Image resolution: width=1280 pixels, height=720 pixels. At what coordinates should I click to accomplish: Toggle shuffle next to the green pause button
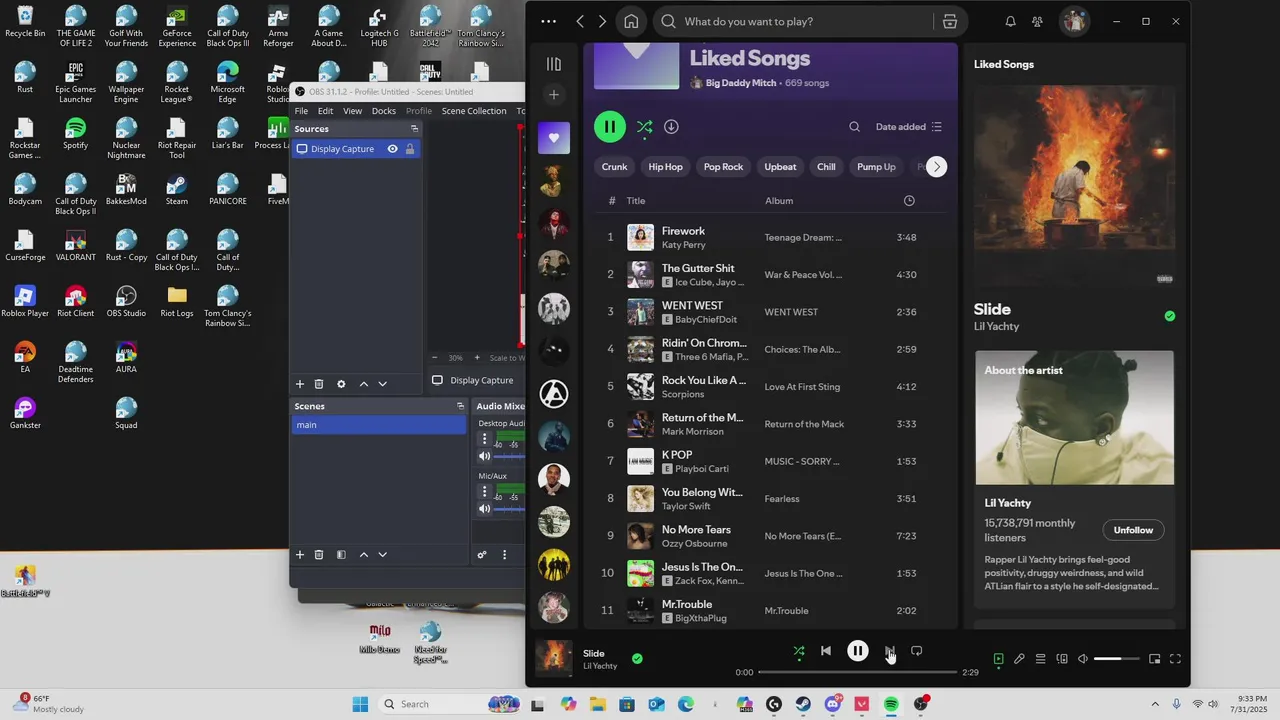(x=644, y=127)
